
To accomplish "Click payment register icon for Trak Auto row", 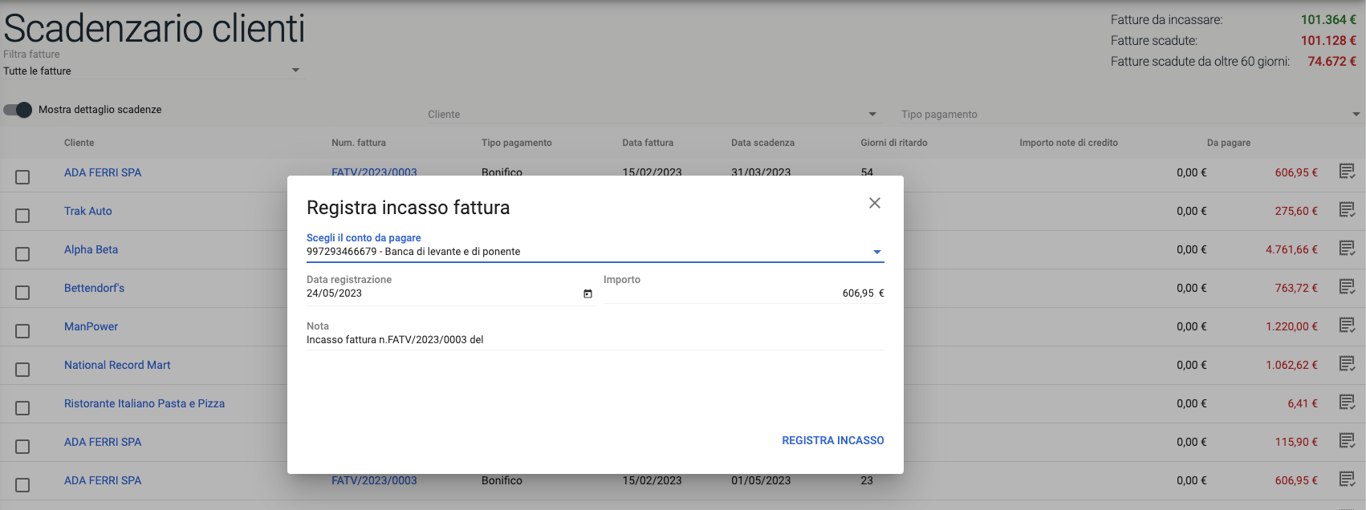I will (1346, 211).
